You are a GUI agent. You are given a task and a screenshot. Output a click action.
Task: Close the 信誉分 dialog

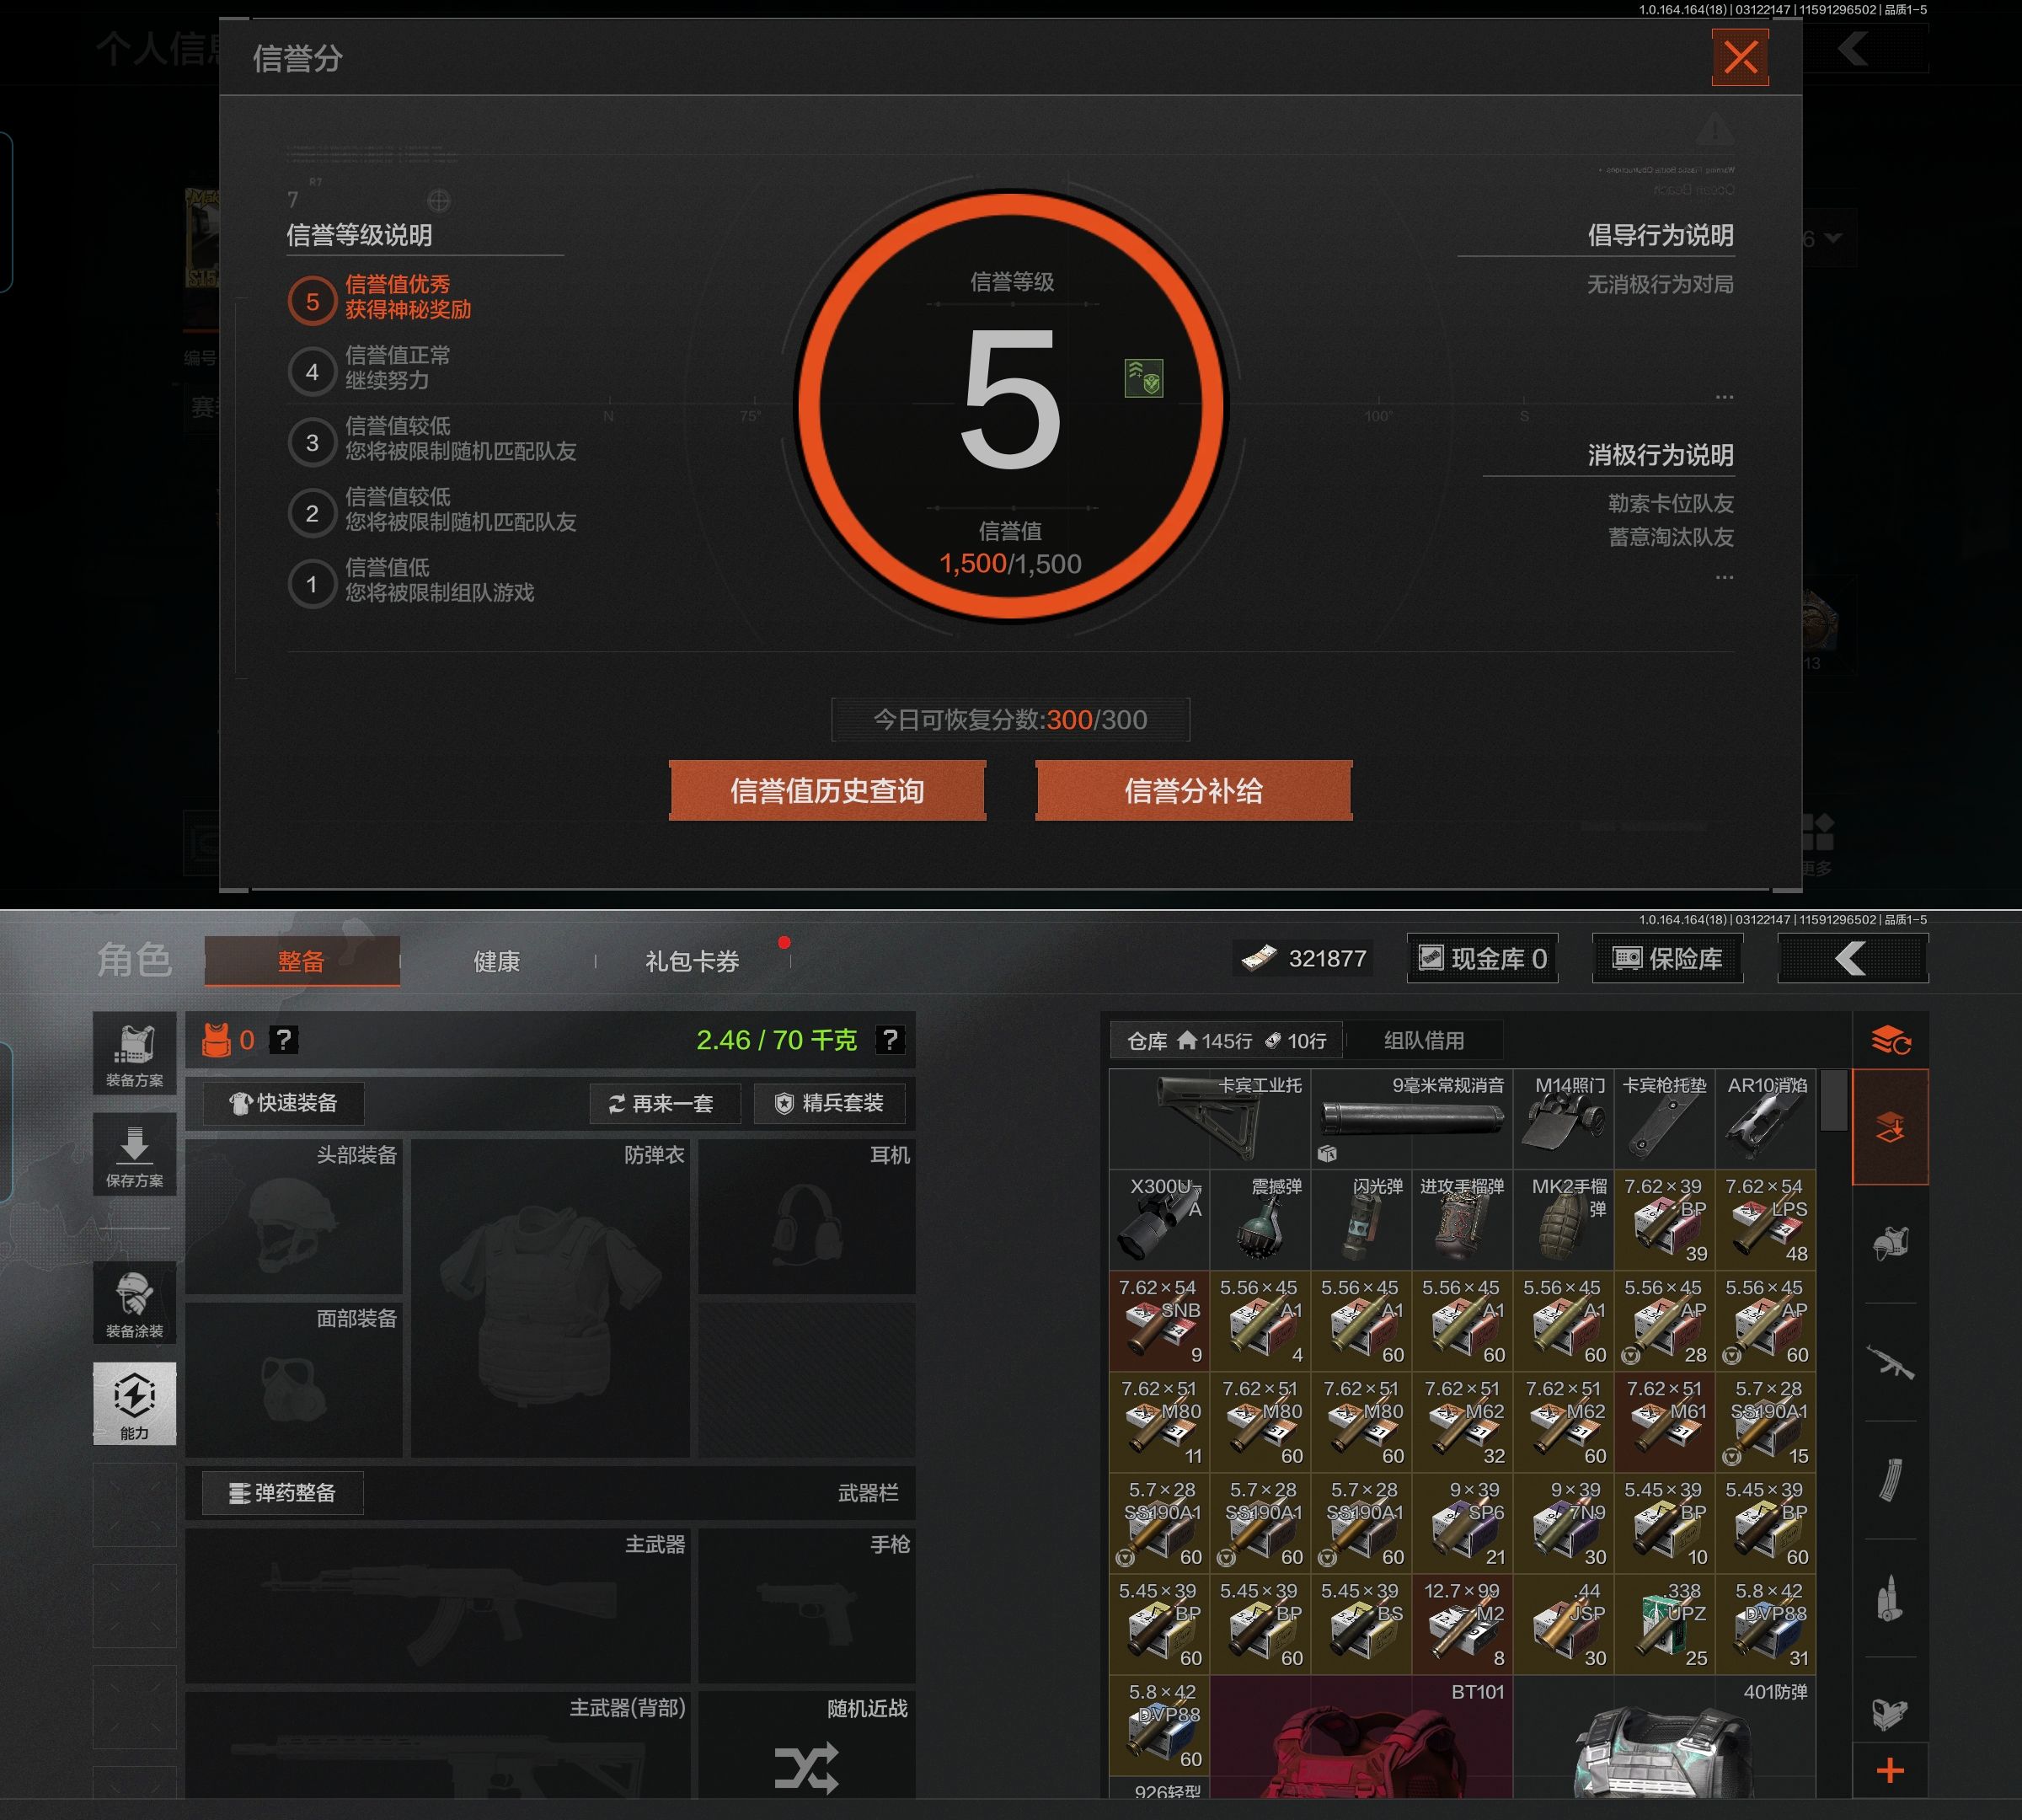(x=1740, y=57)
